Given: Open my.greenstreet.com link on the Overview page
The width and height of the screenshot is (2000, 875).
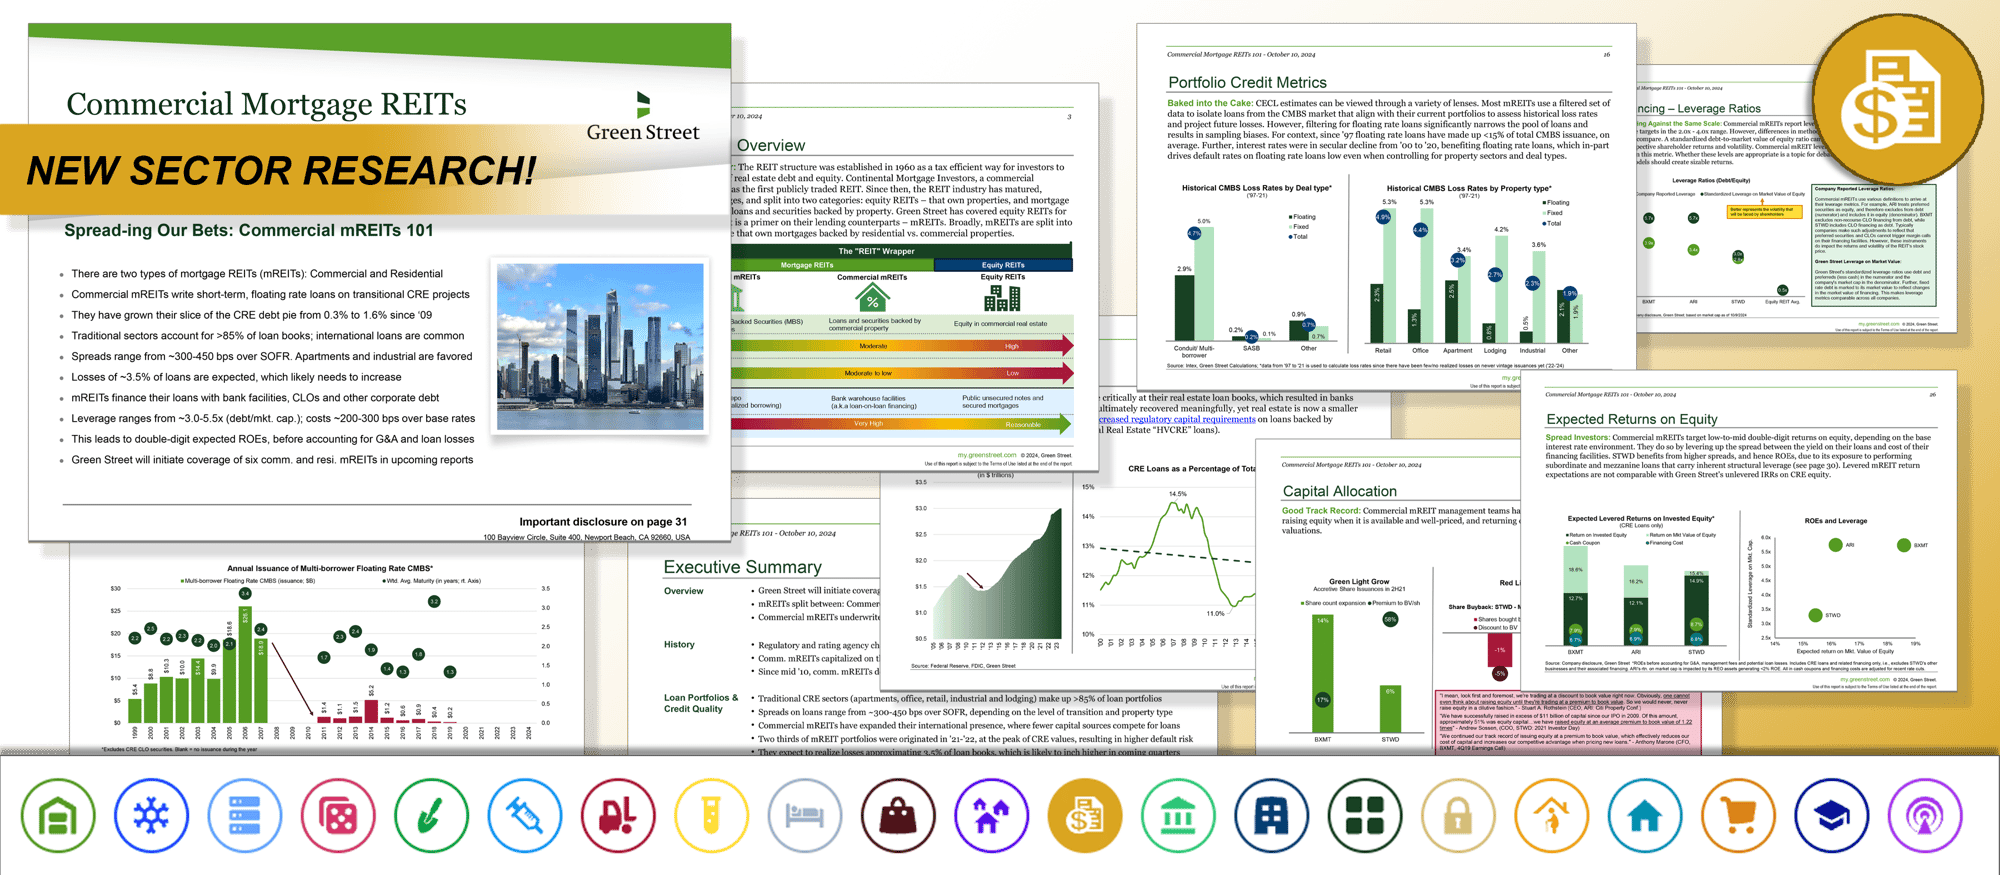Looking at the screenshot, I should tap(986, 455).
